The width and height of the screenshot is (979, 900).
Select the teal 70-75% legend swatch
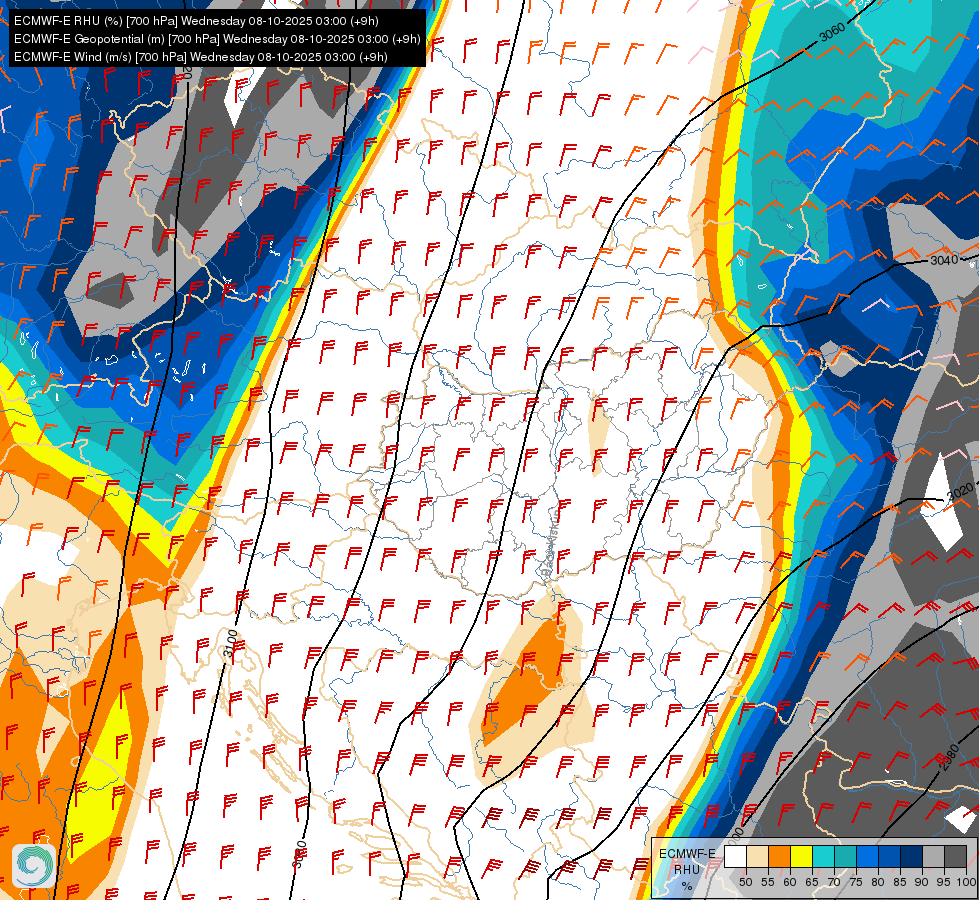845,856
